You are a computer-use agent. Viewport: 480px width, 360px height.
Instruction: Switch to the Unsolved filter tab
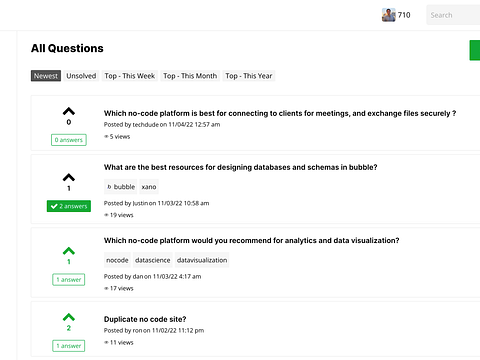click(81, 76)
